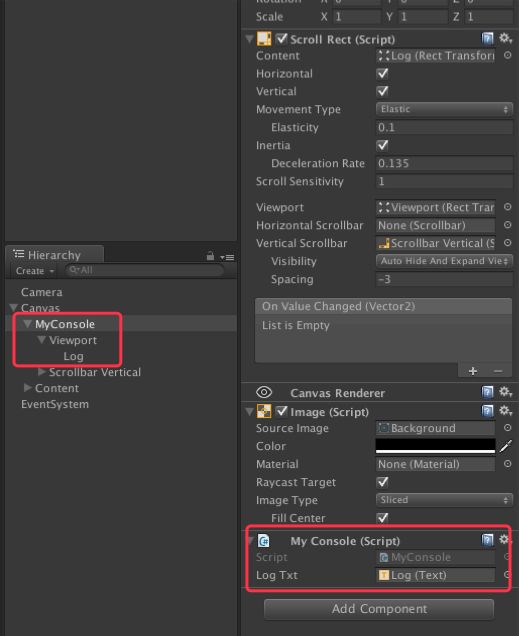
Task: Click the black Color swatch
Action: click(435, 446)
